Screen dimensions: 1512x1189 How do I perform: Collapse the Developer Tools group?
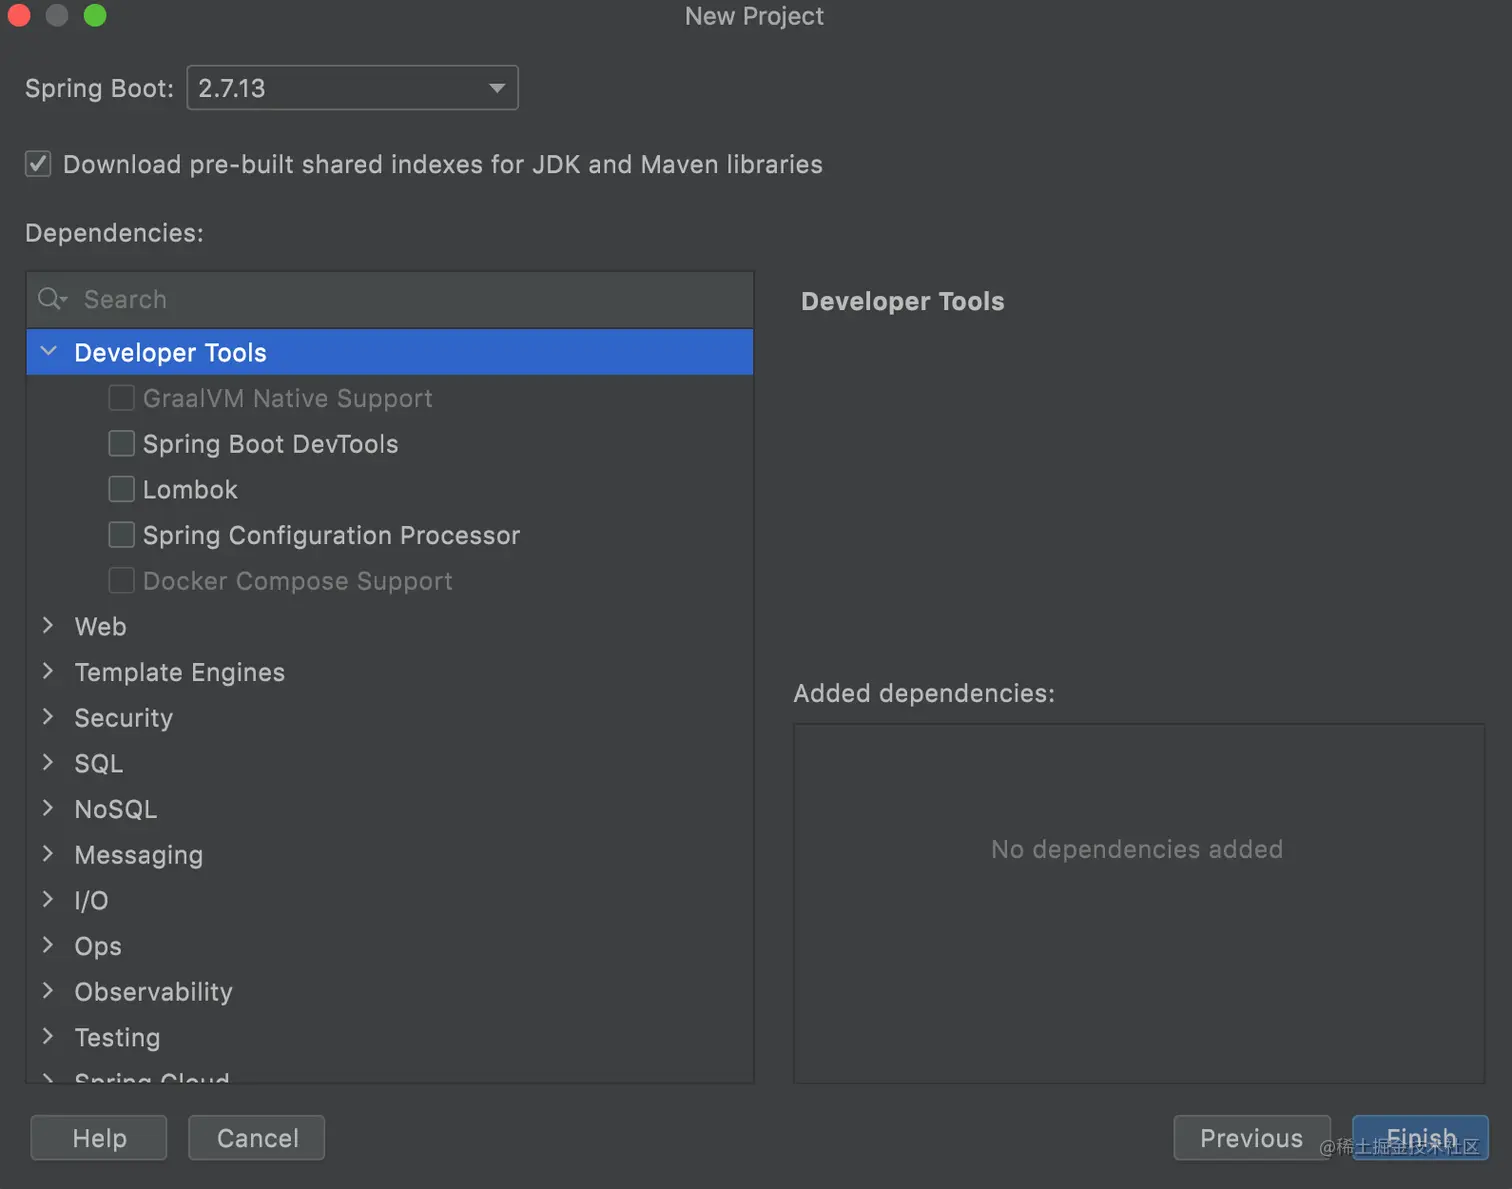pos(48,352)
